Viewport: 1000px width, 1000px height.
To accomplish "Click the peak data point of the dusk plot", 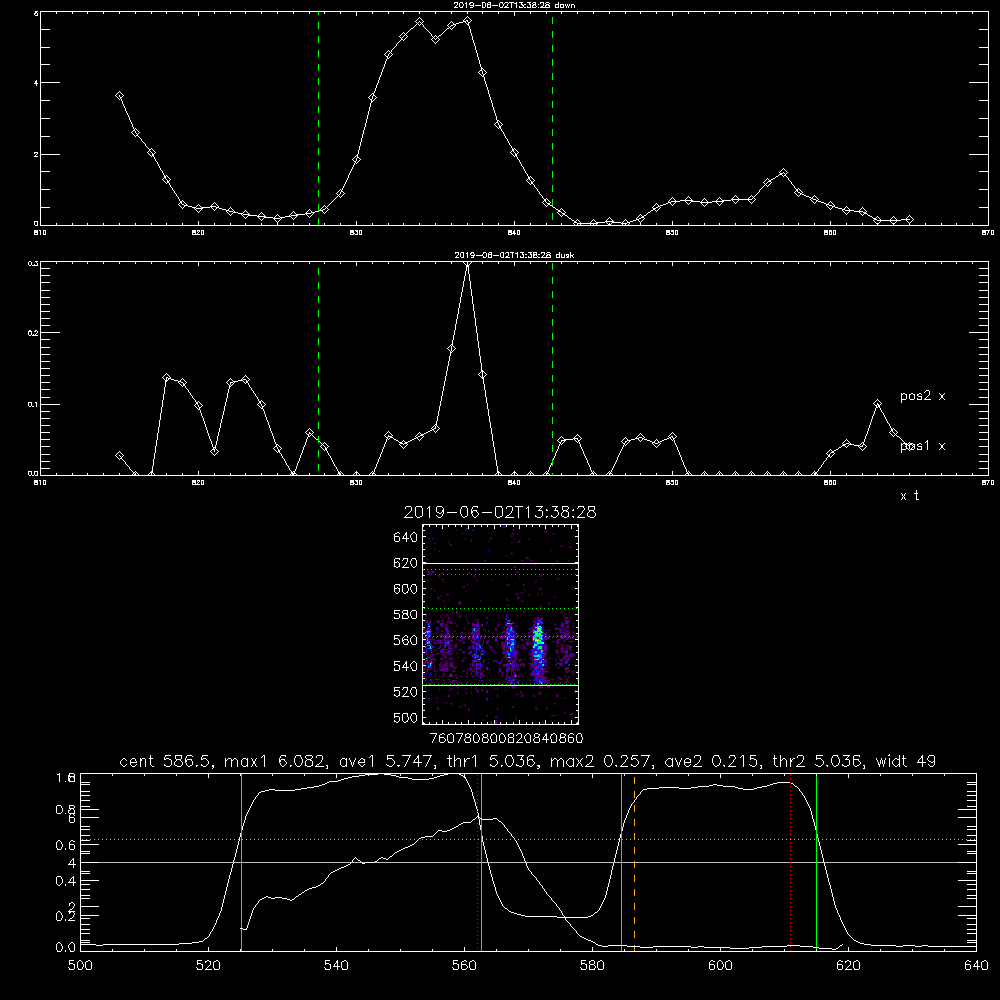I will pos(467,264).
